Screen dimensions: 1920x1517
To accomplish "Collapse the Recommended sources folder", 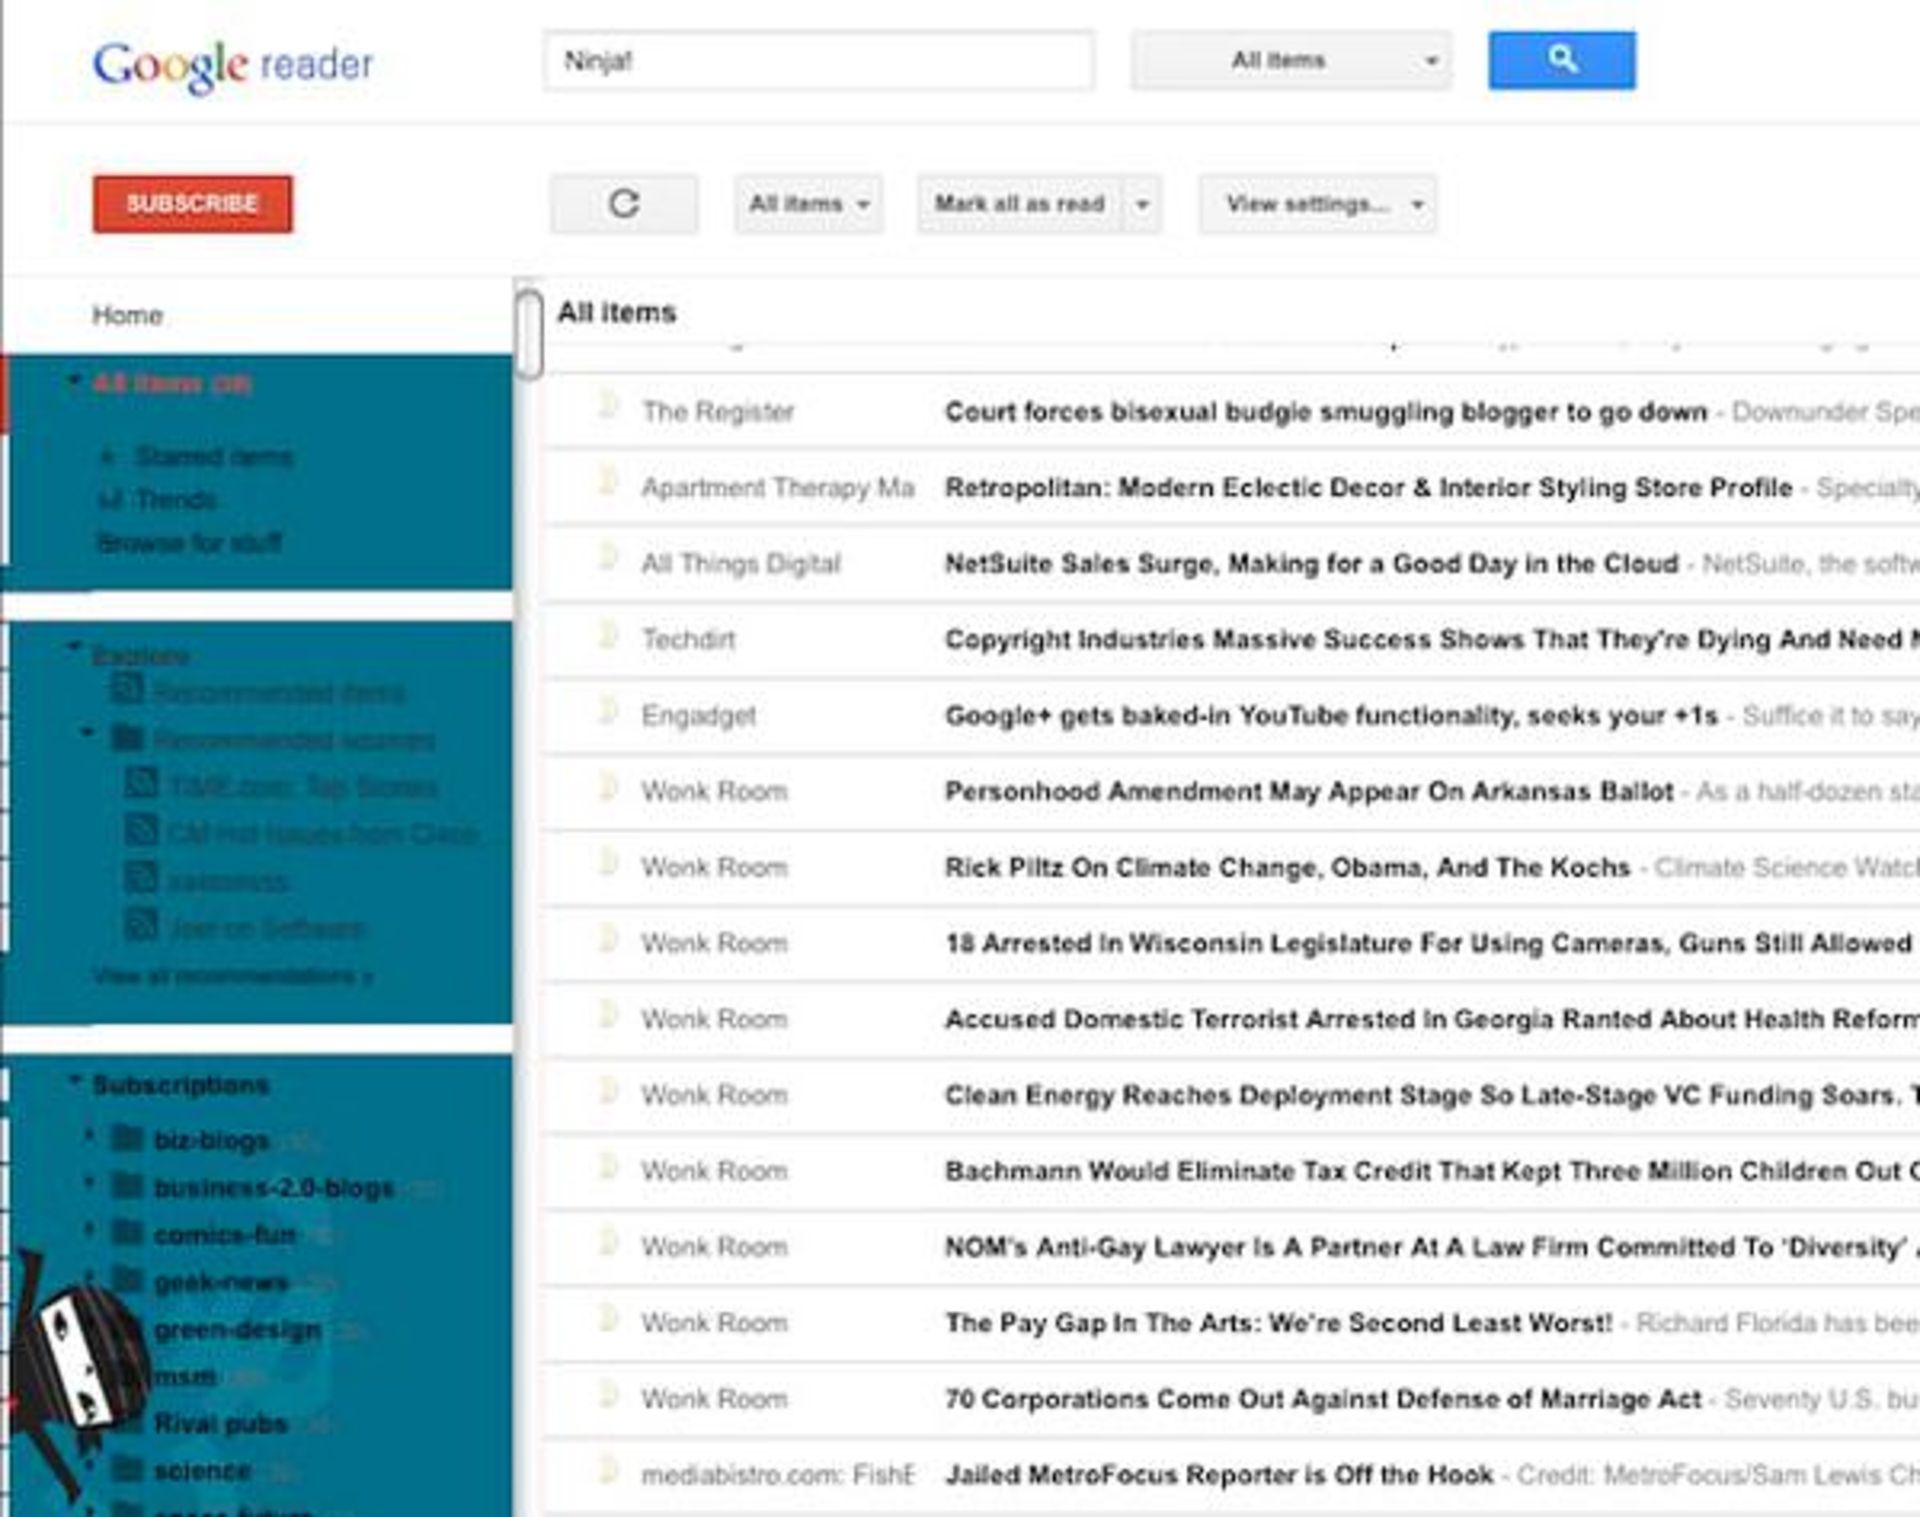I will [x=88, y=734].
